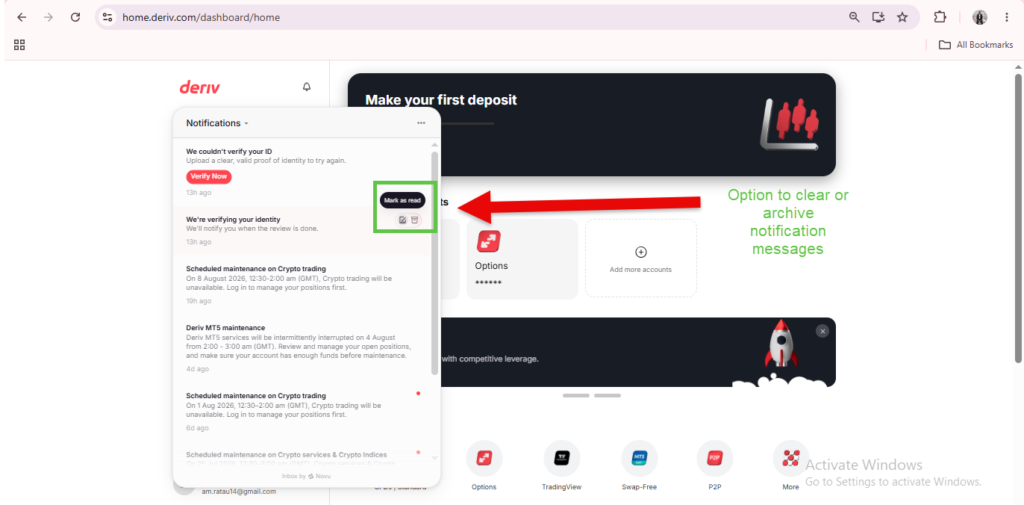Click the notification bell icon
This screenshot has height=505, width=1024.
click(306, 87)
